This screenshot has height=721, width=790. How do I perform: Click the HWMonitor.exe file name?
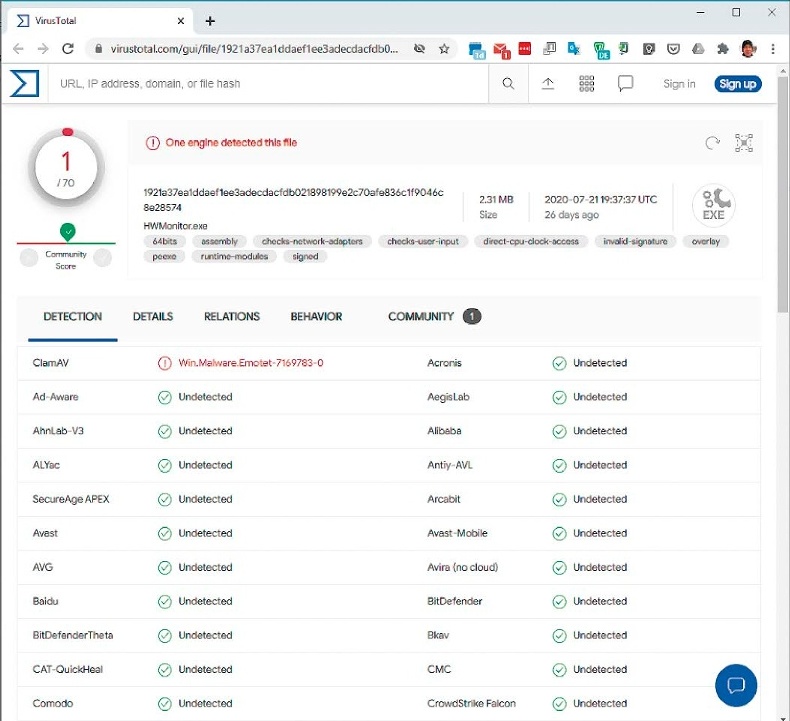[x=175, y=226]
